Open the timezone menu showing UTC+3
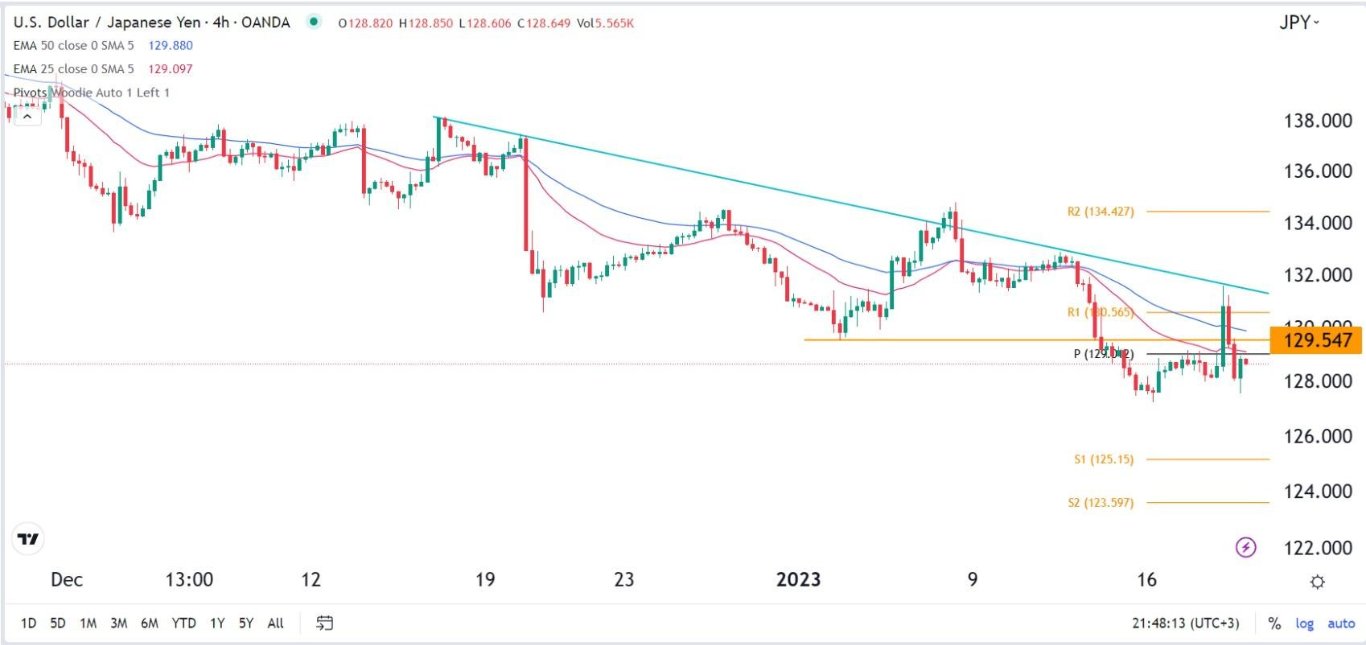Screen dimensions: 1366x645 (x=1180, y=623)
